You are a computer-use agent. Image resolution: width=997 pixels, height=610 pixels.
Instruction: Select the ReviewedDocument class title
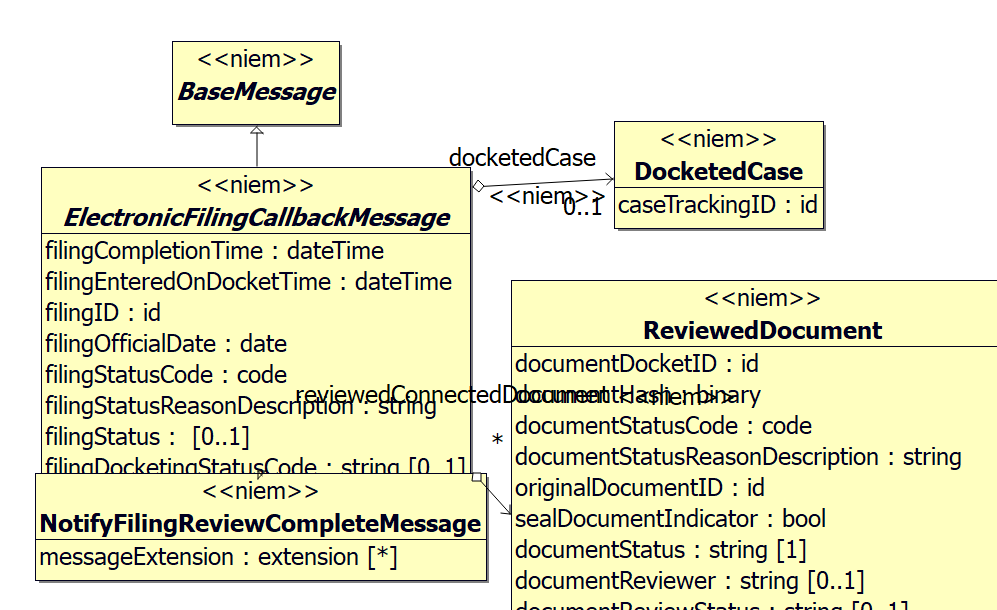pyautogui.click(x=762, y=330)
